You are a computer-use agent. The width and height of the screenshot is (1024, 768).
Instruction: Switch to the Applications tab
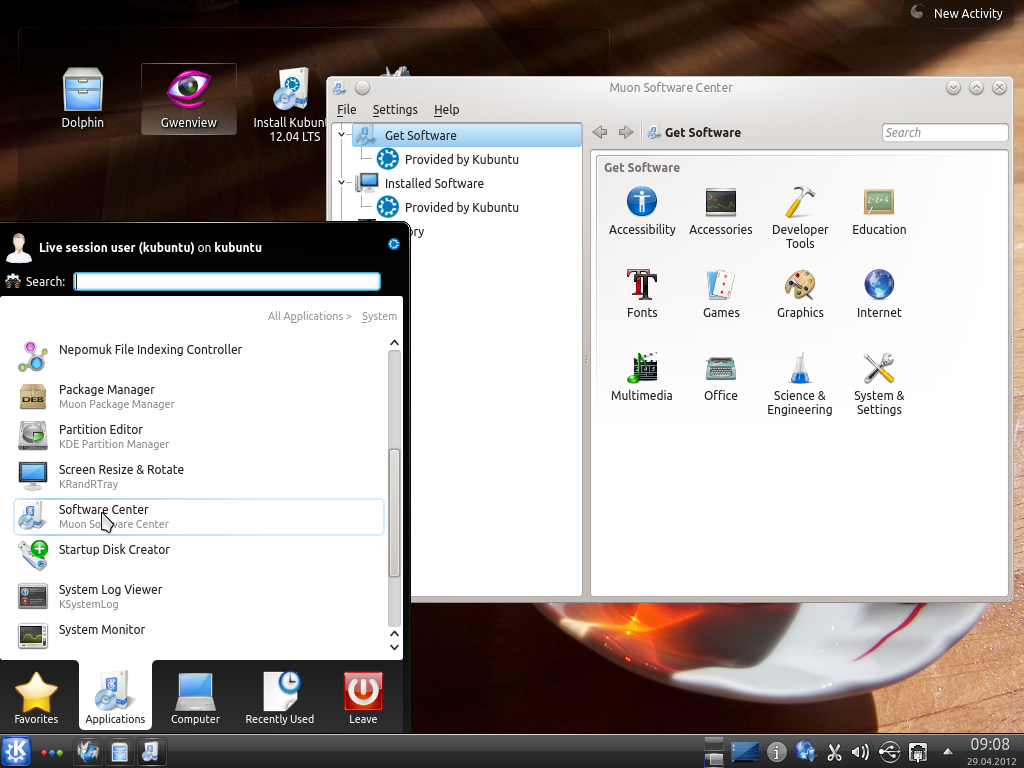click(x=115, y=697)
